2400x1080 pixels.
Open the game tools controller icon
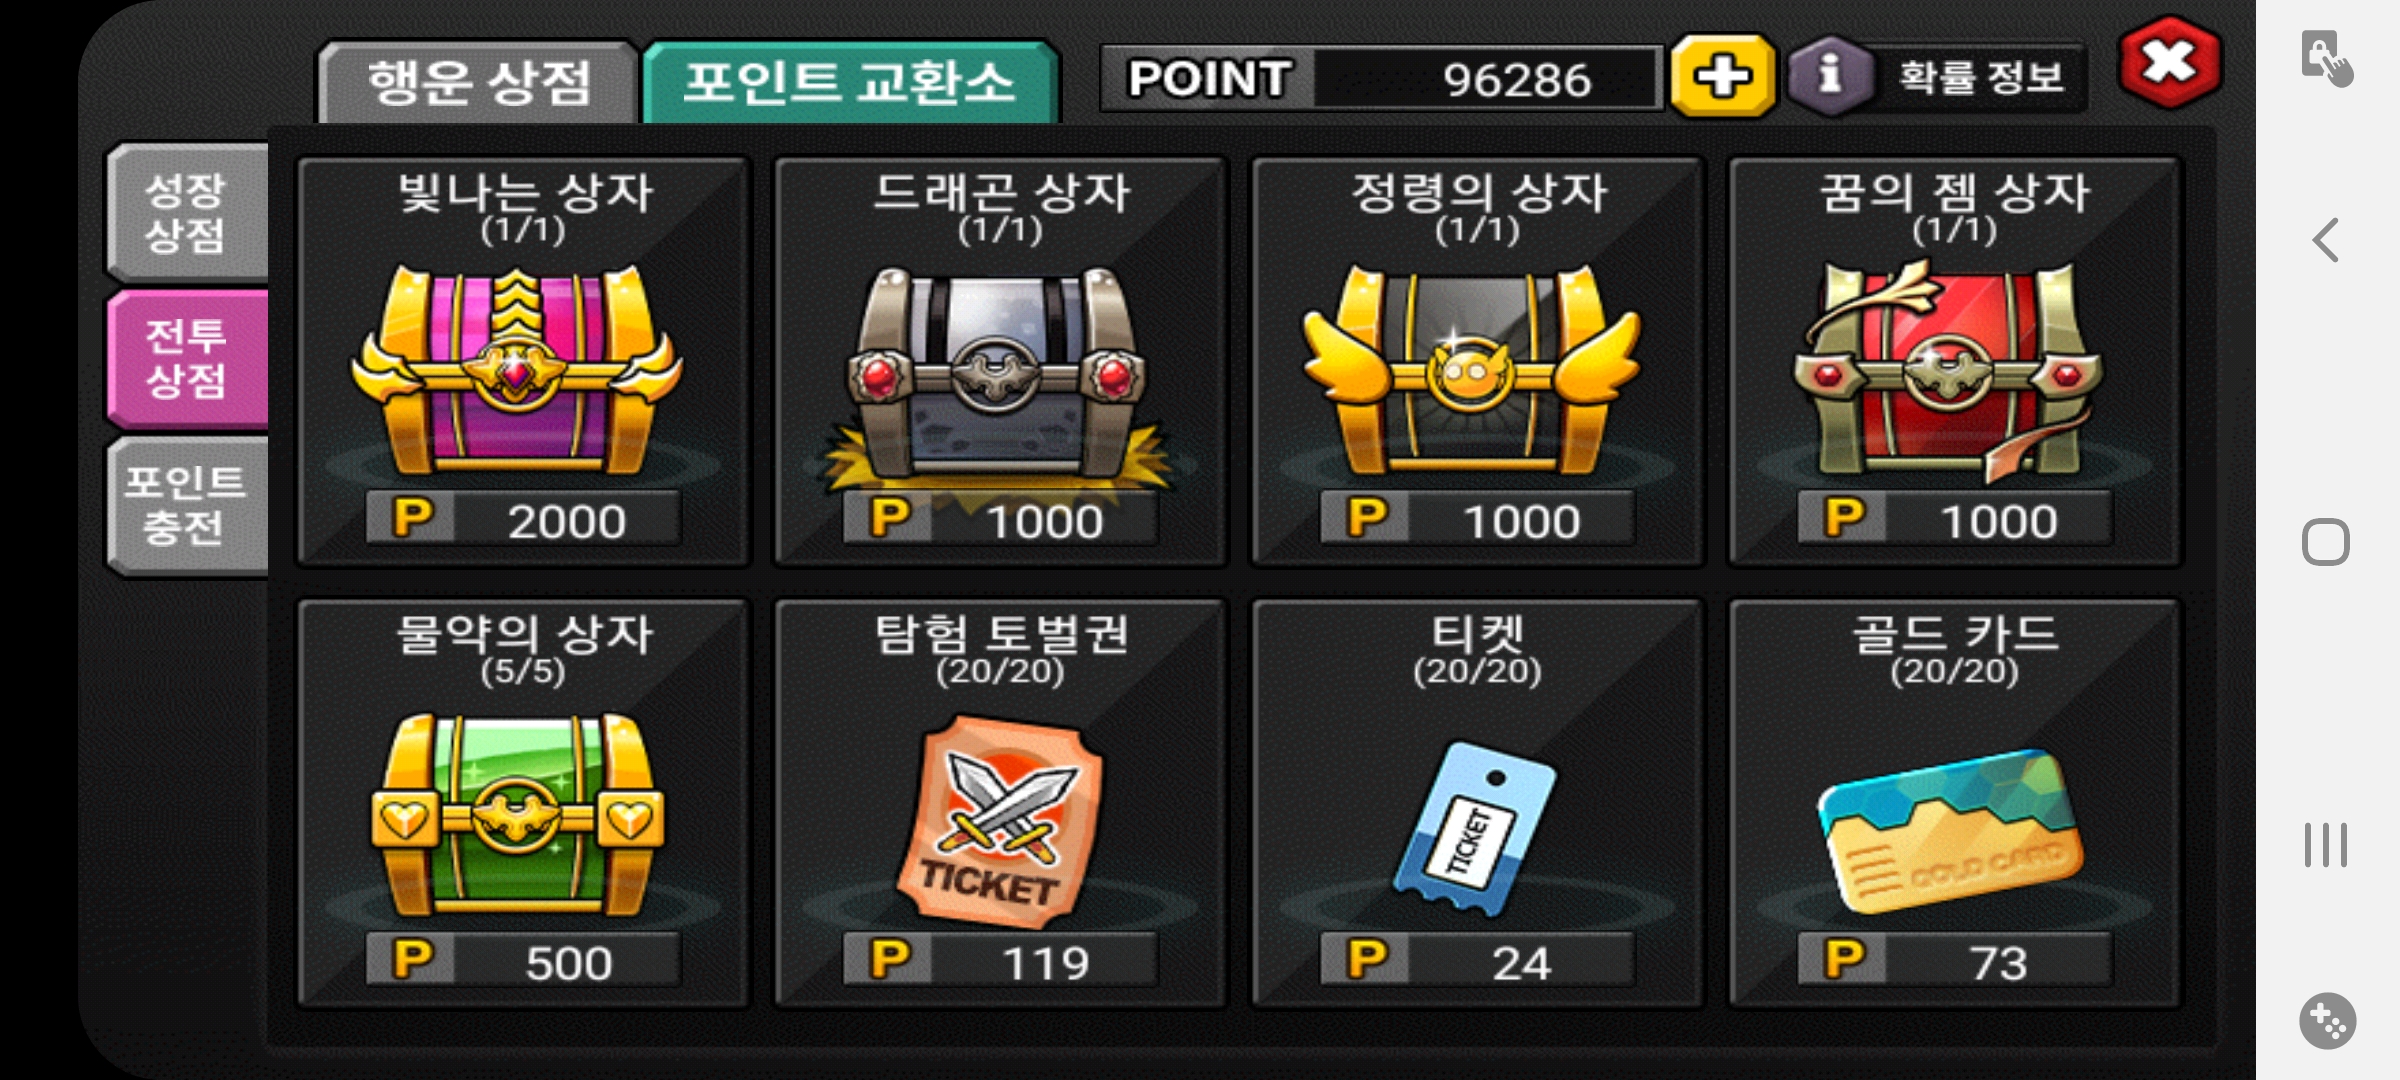tap(2327, 1021)
